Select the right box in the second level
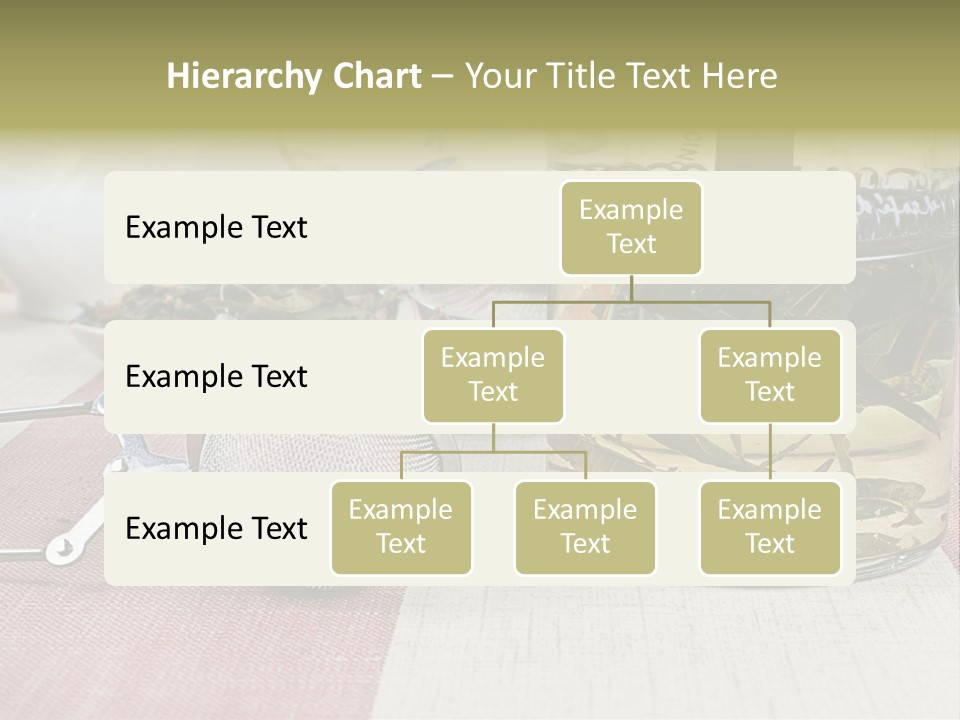Screen dimensions: 960x720 pyautogui.click(x=770, y=376)
